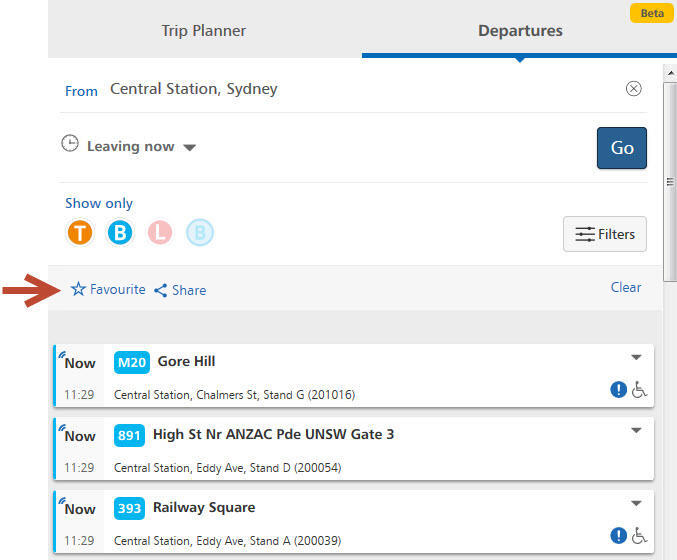Select the Departures tab
This screenshot has height=560, width=677.
[x=520, y=31]
